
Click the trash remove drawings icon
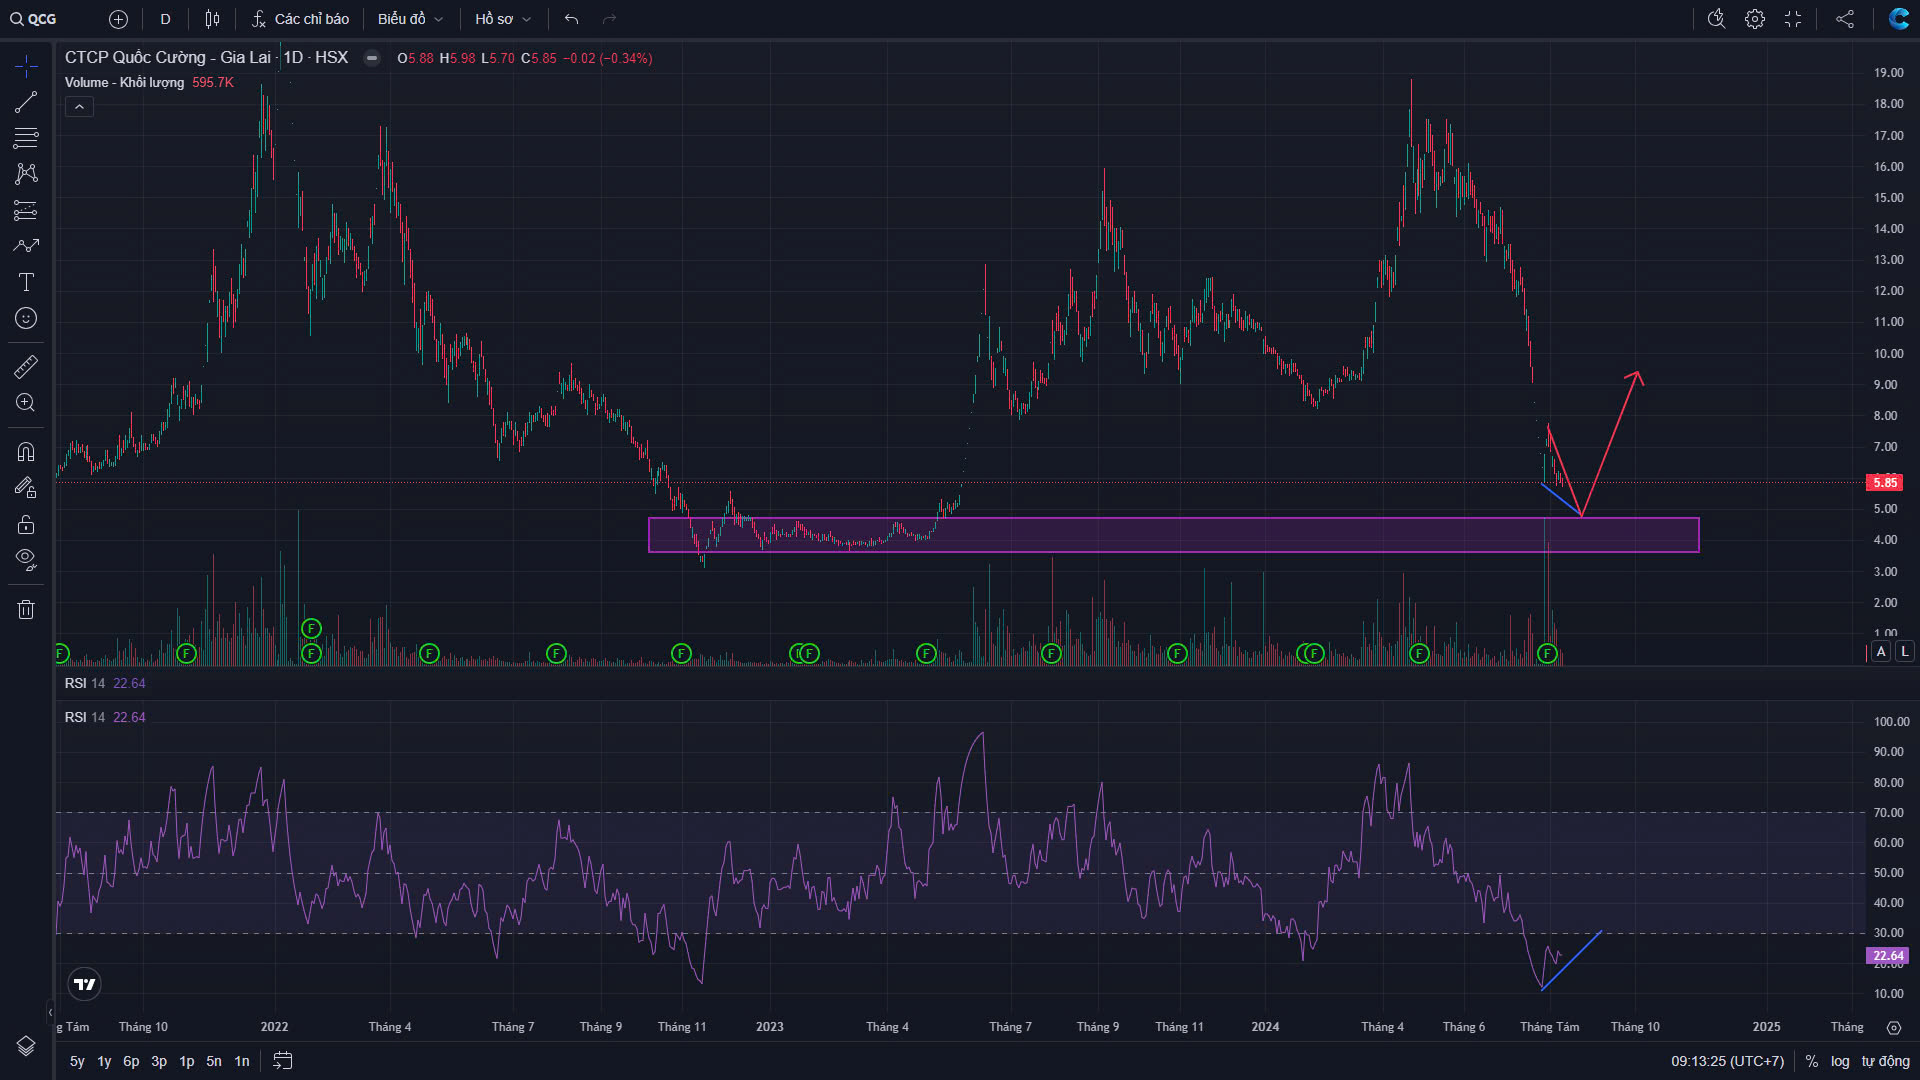[26, 610]
